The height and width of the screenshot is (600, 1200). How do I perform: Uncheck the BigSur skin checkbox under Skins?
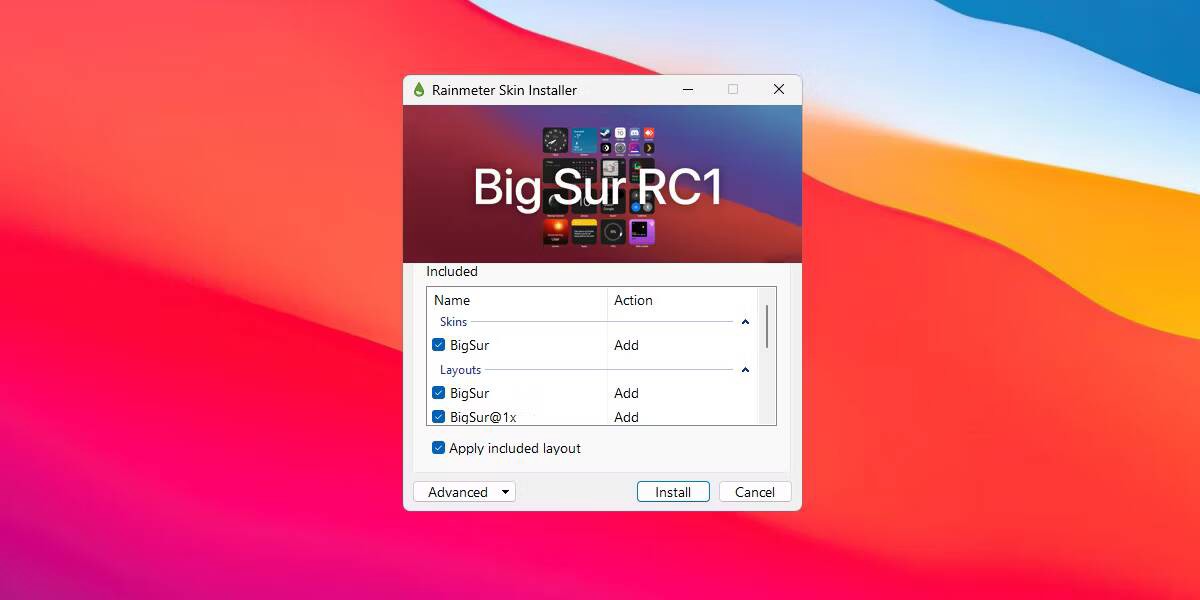(x=438, y=345)
